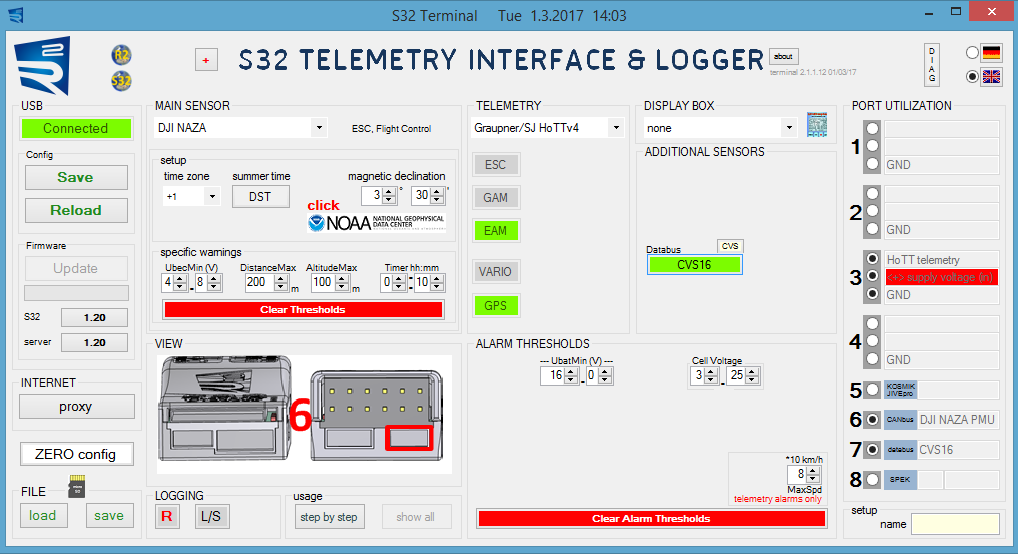Click the R2 round badge icon
Viewport: 1018px width, 554px height.
pyautogui.click(x=121, y=55)
